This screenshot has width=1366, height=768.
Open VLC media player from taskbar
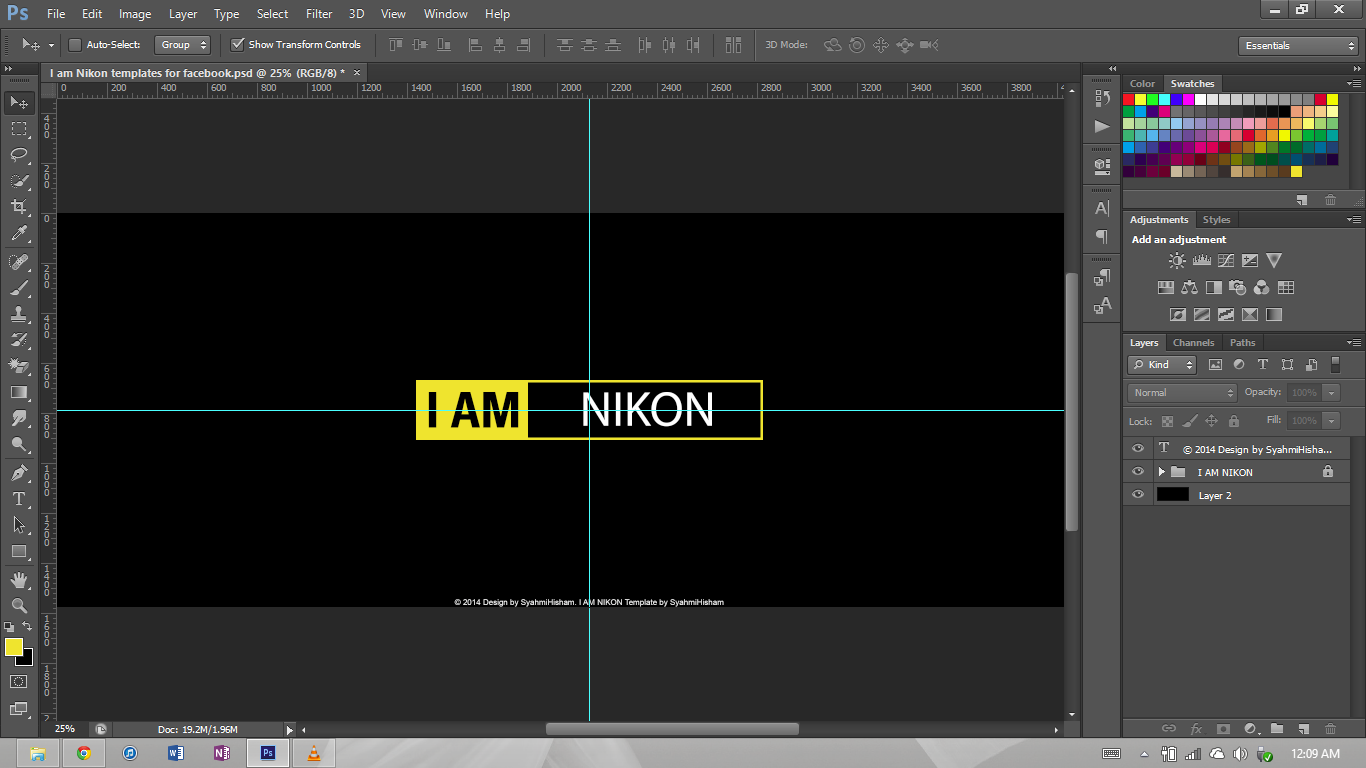click(314, 753)
